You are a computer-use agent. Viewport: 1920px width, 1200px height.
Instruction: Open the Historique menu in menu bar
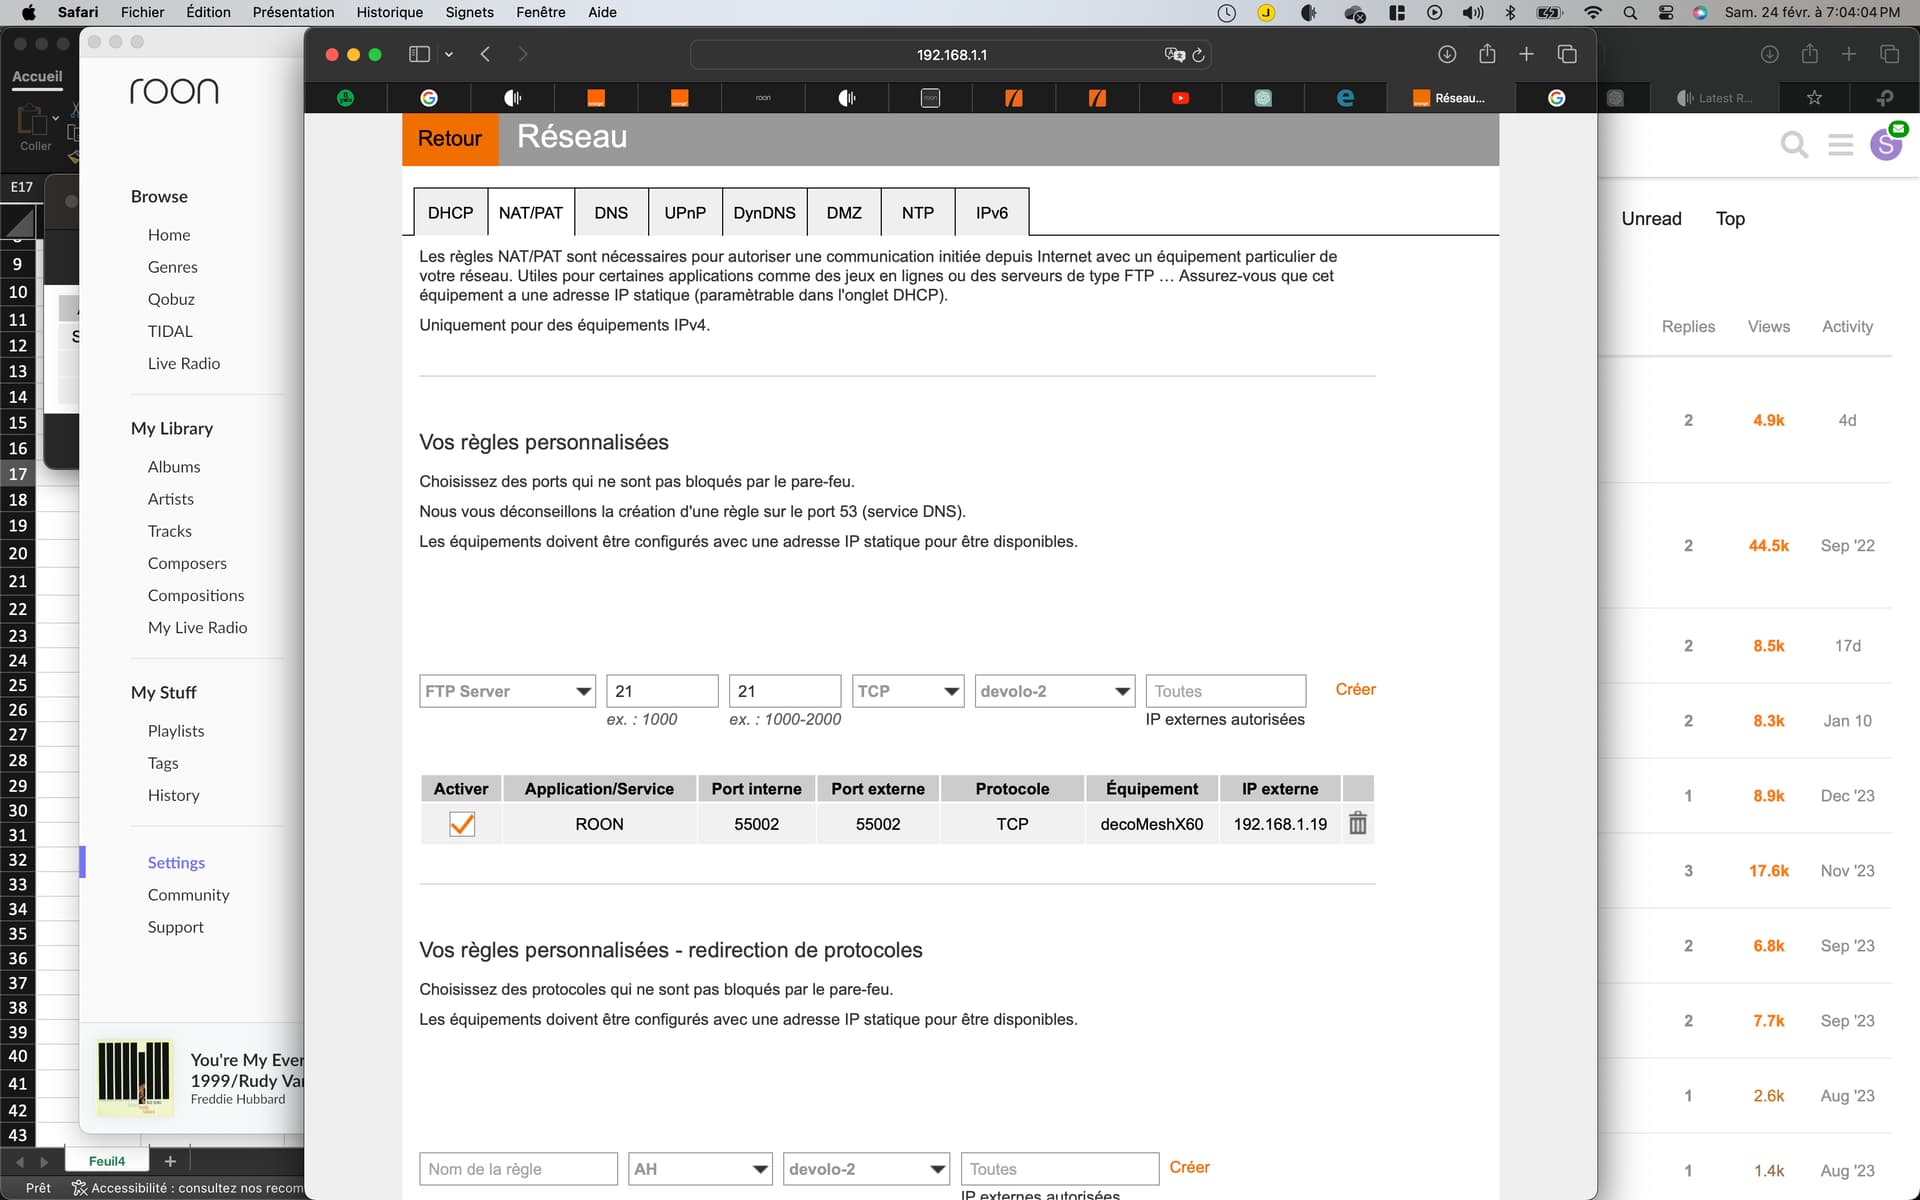[389, 12]
